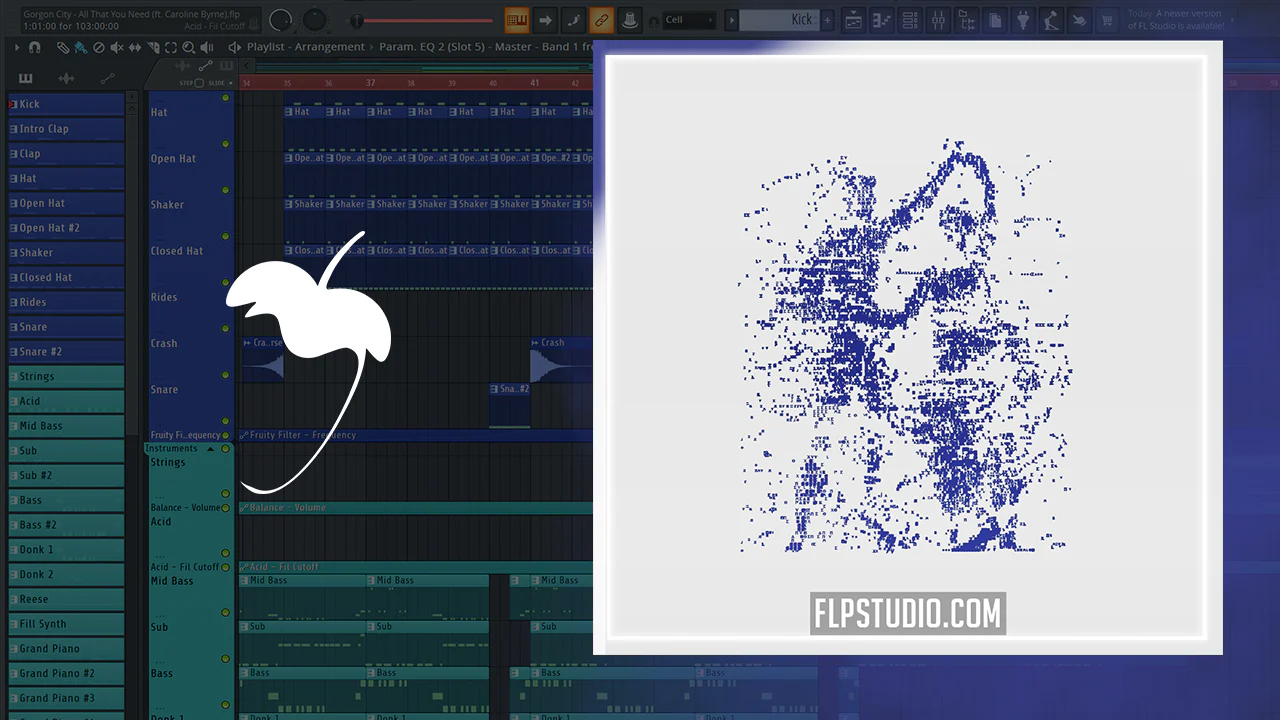The height and width of the screenshot is (720, 1280).
Task: Select the Slip tool double-arrow icon
Action: (135, 47)
